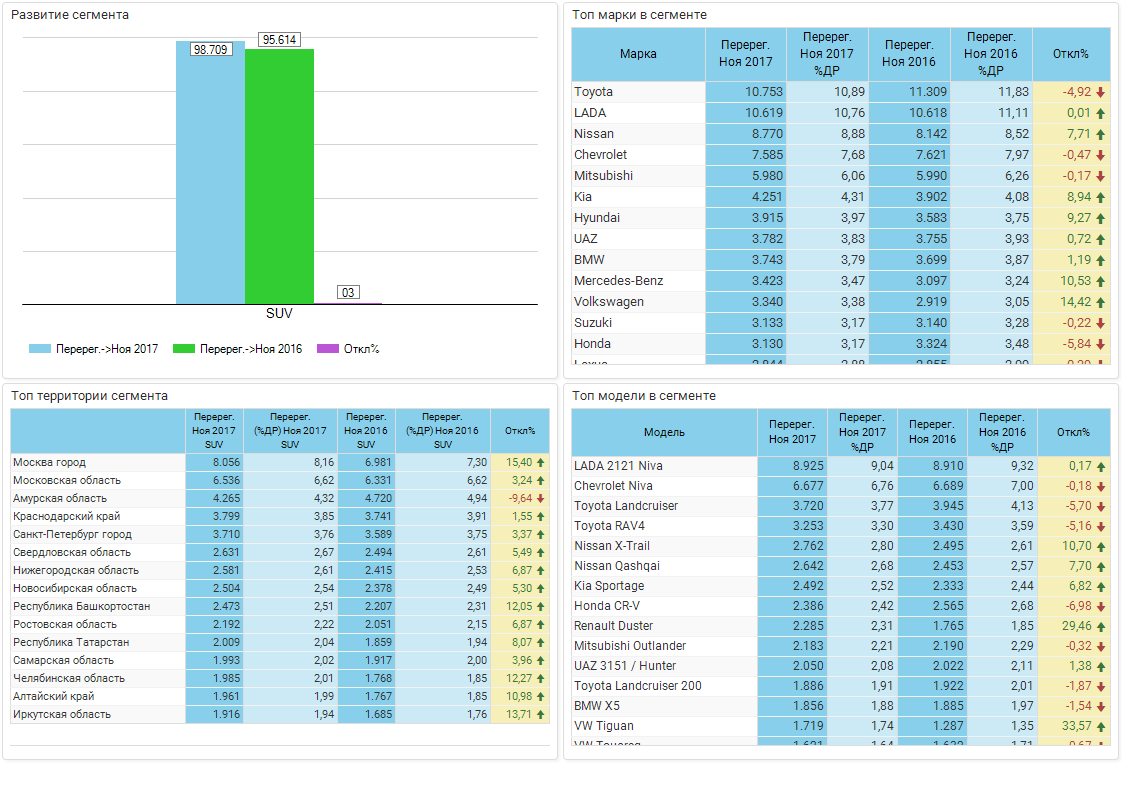The width and height of the screenshot is (1122, 793).
Task: Click Nissan Qashqai model name
Action: coord(617,566)
